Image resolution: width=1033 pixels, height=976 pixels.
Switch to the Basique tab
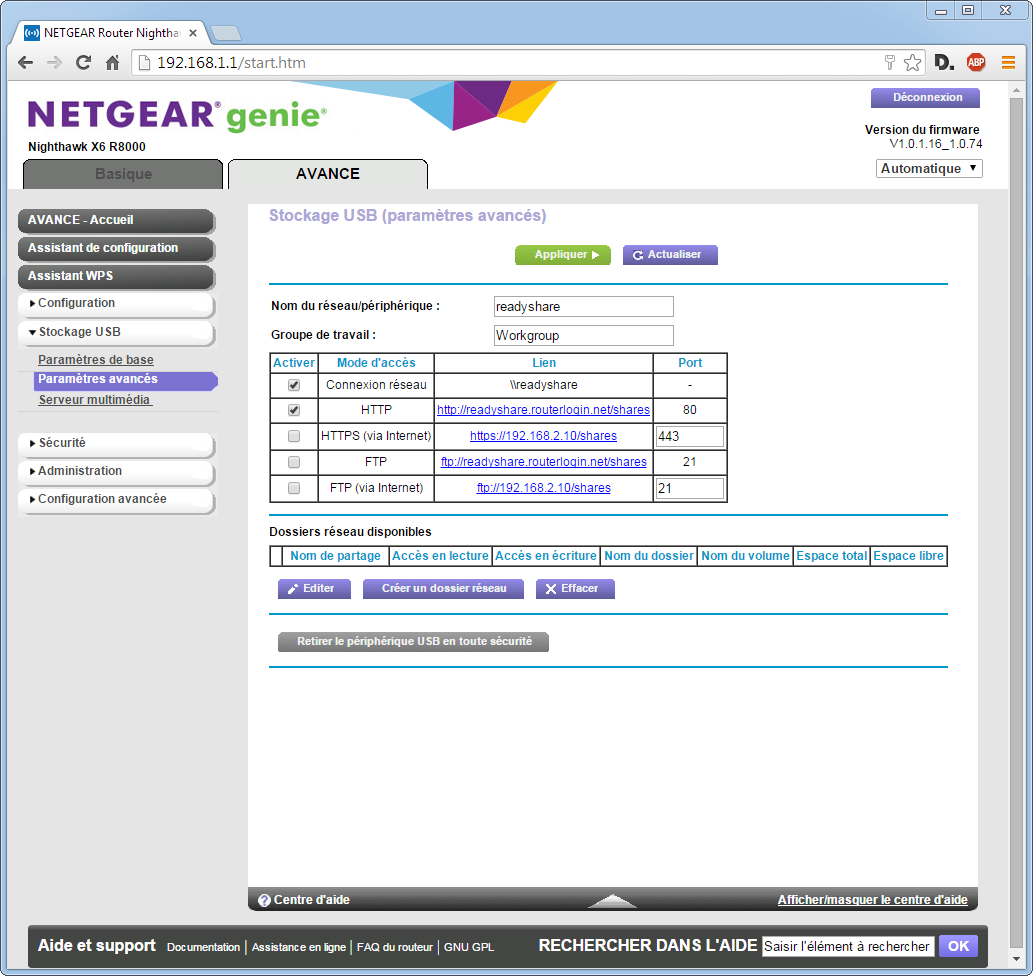[123, 174]
